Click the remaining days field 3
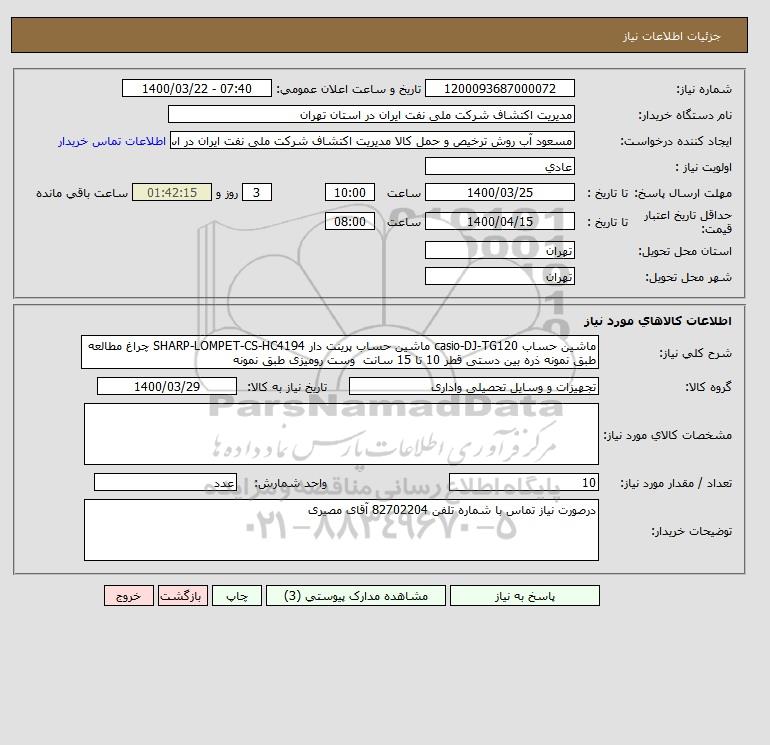 click(x=257, y=193)
